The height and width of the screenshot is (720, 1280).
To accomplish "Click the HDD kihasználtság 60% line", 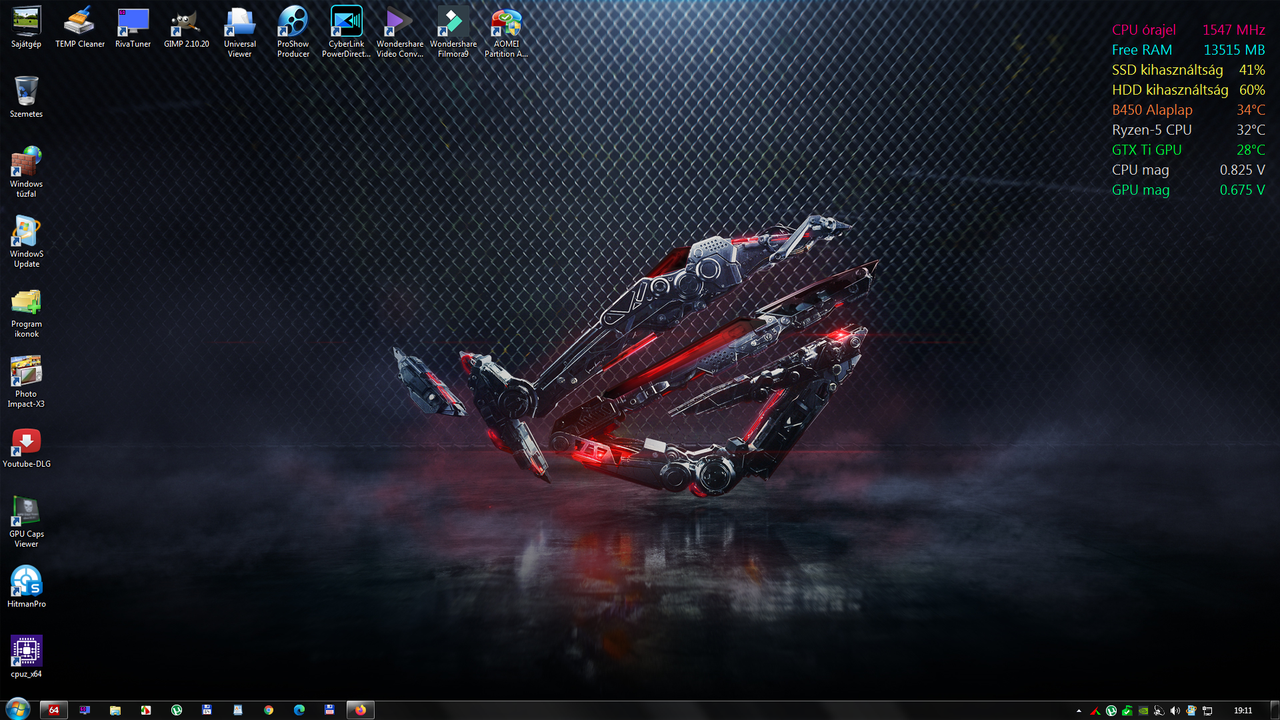I will coord(1188,90).
